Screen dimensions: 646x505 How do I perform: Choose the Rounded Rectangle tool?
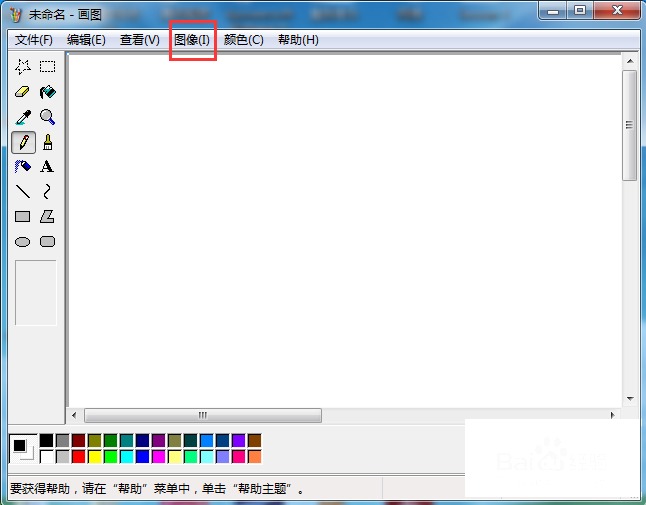(47, 242)
